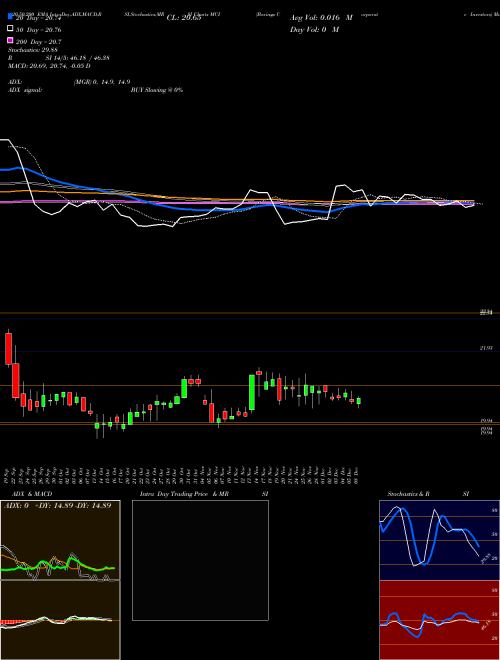The width and height of the screenshot is (500, 660).
Task: Click the white 50 Day legend swatch
Action: coord(11,29)
